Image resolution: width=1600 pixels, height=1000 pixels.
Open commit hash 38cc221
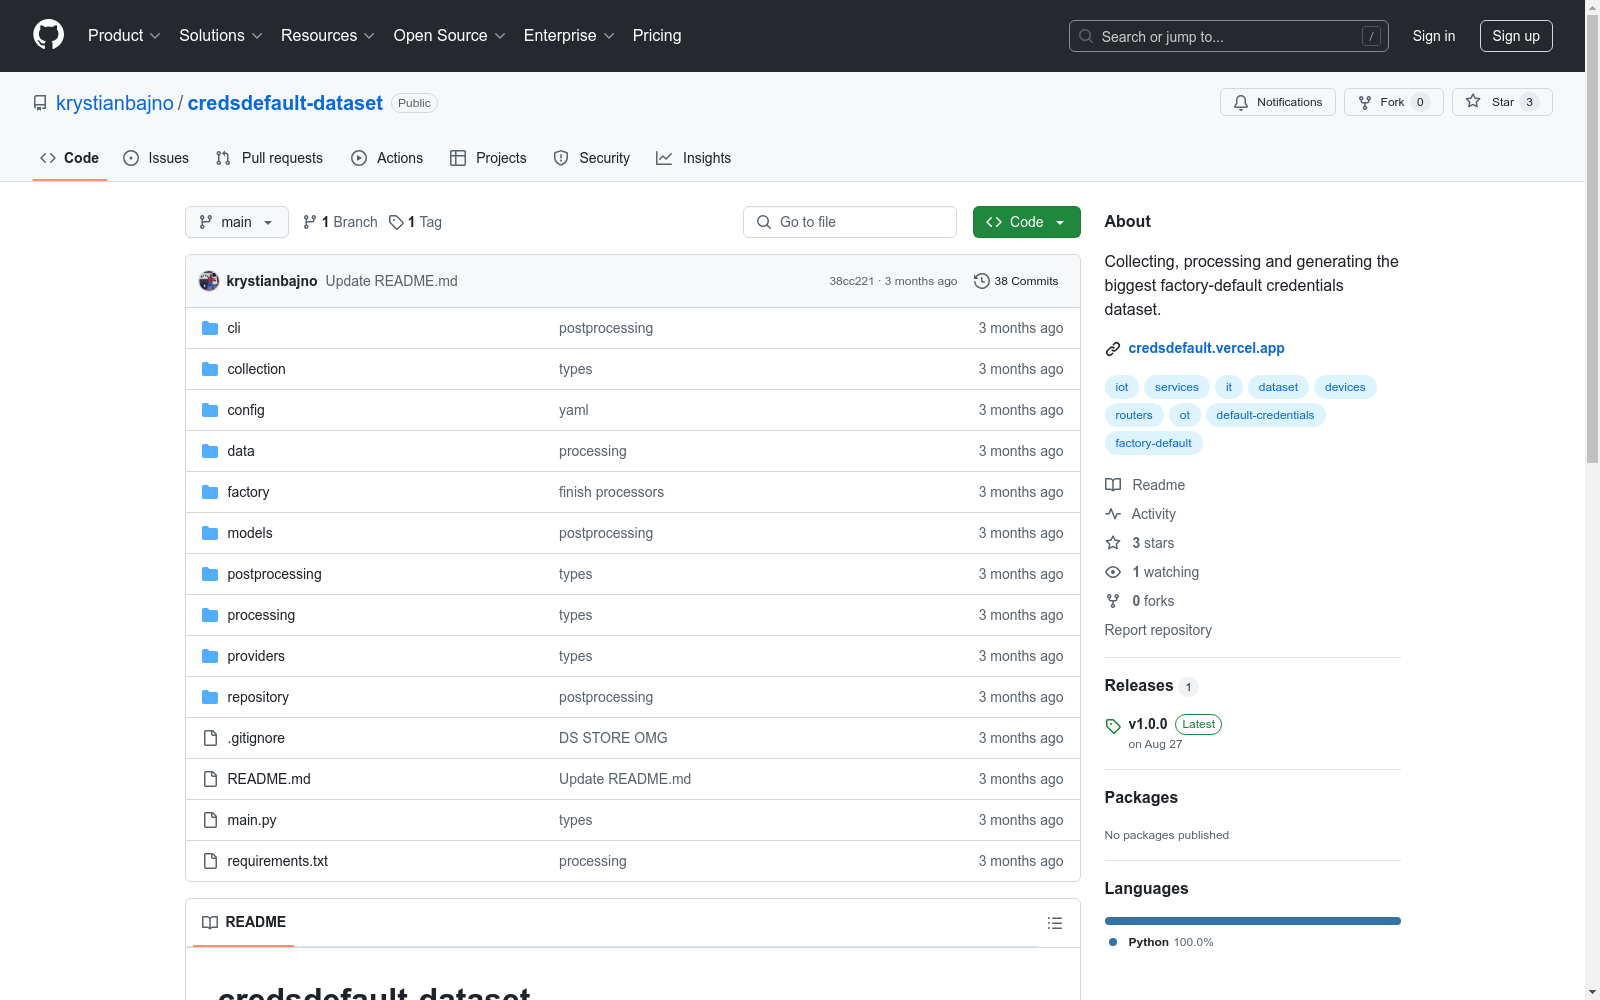851,281
